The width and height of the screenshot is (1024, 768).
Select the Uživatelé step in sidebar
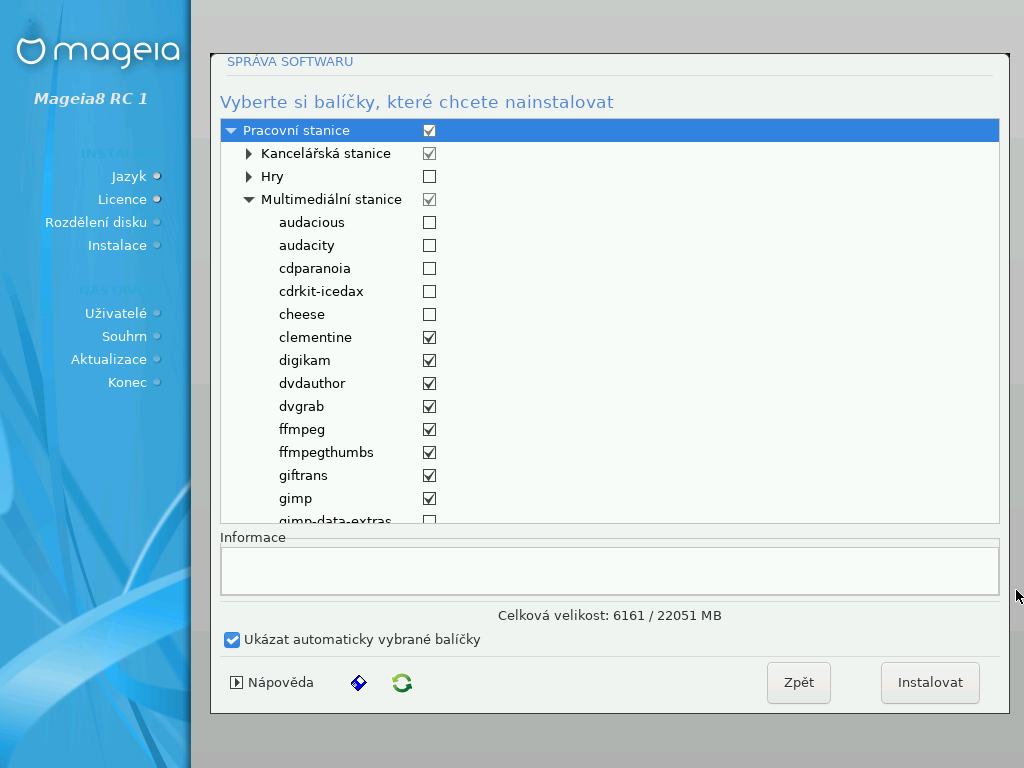pyautogui.click(x=116, y=313)
